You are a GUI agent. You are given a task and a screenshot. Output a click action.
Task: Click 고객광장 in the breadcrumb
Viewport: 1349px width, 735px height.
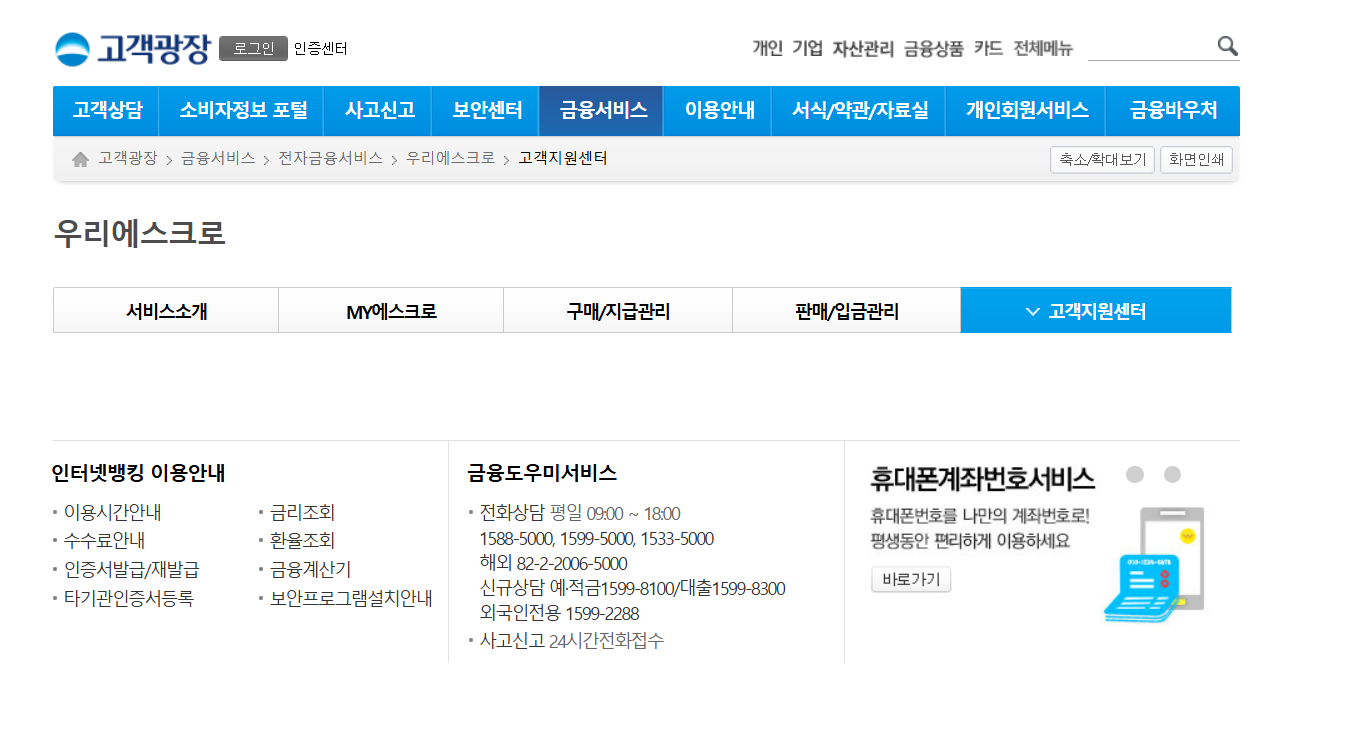[128, 159]
